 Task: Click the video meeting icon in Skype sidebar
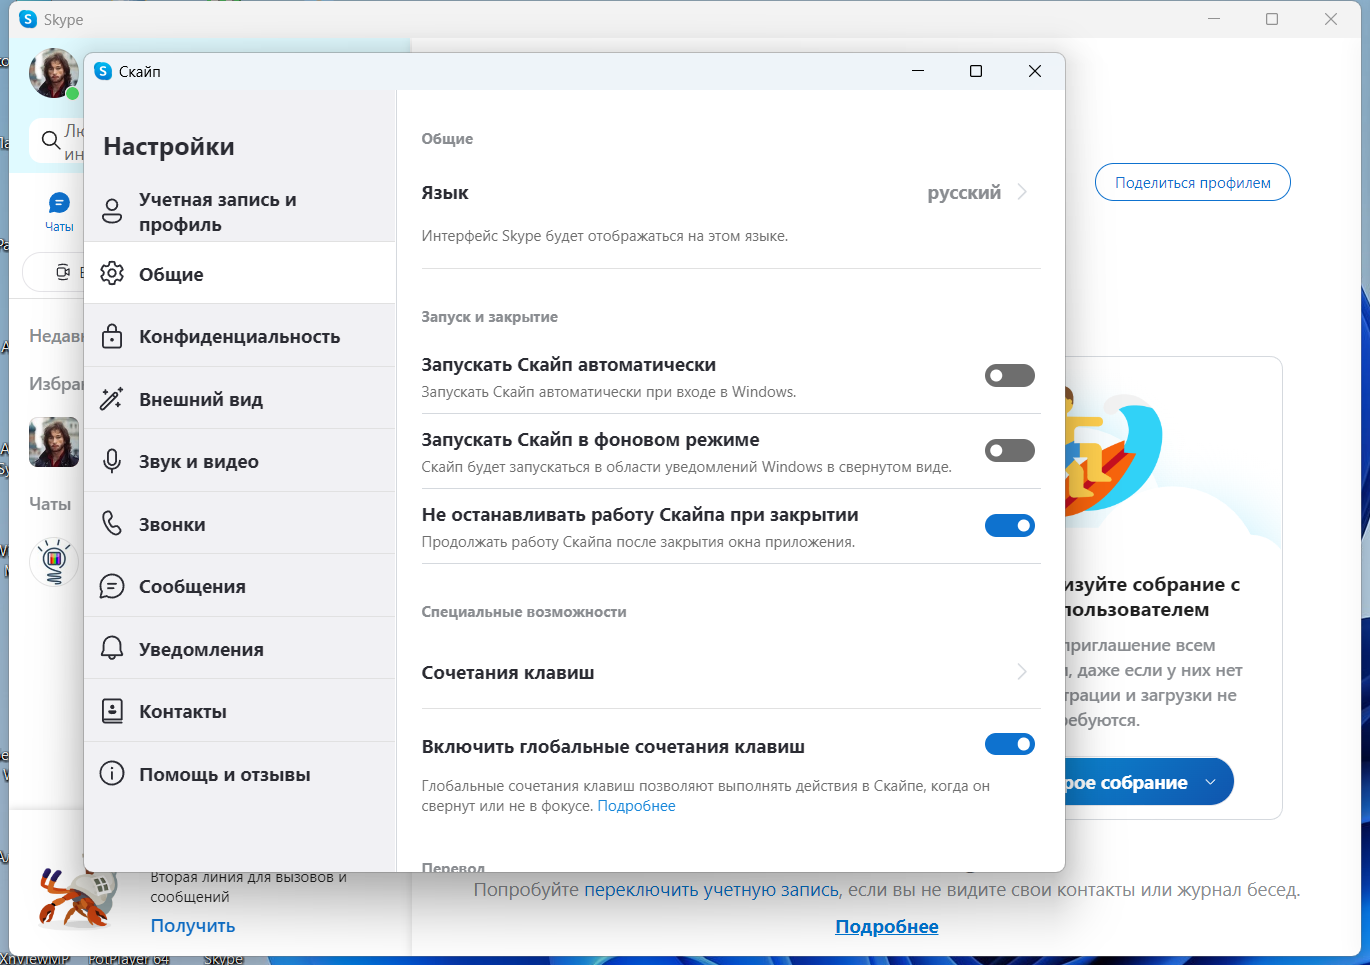(x=63, y=272)
